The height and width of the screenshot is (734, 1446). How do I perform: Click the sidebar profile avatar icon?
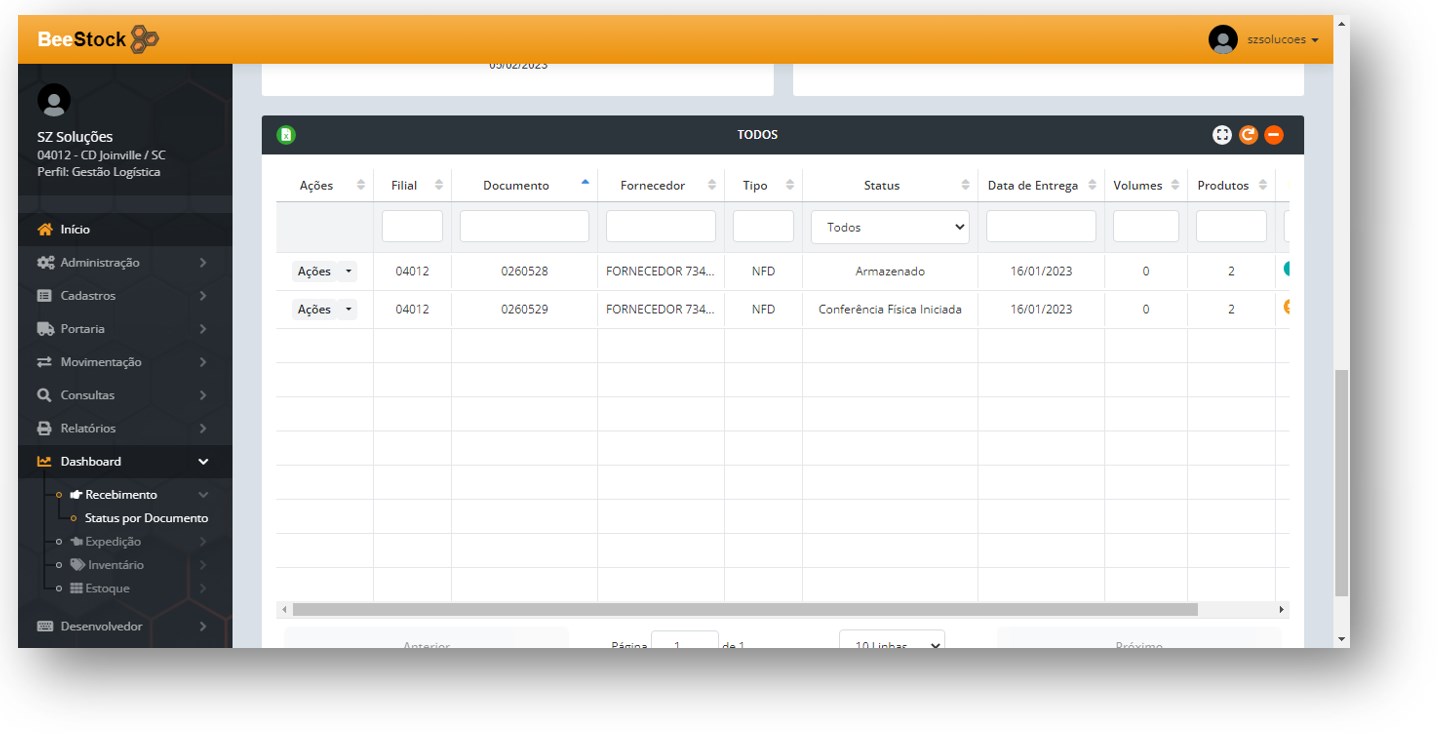pos(53,100)
